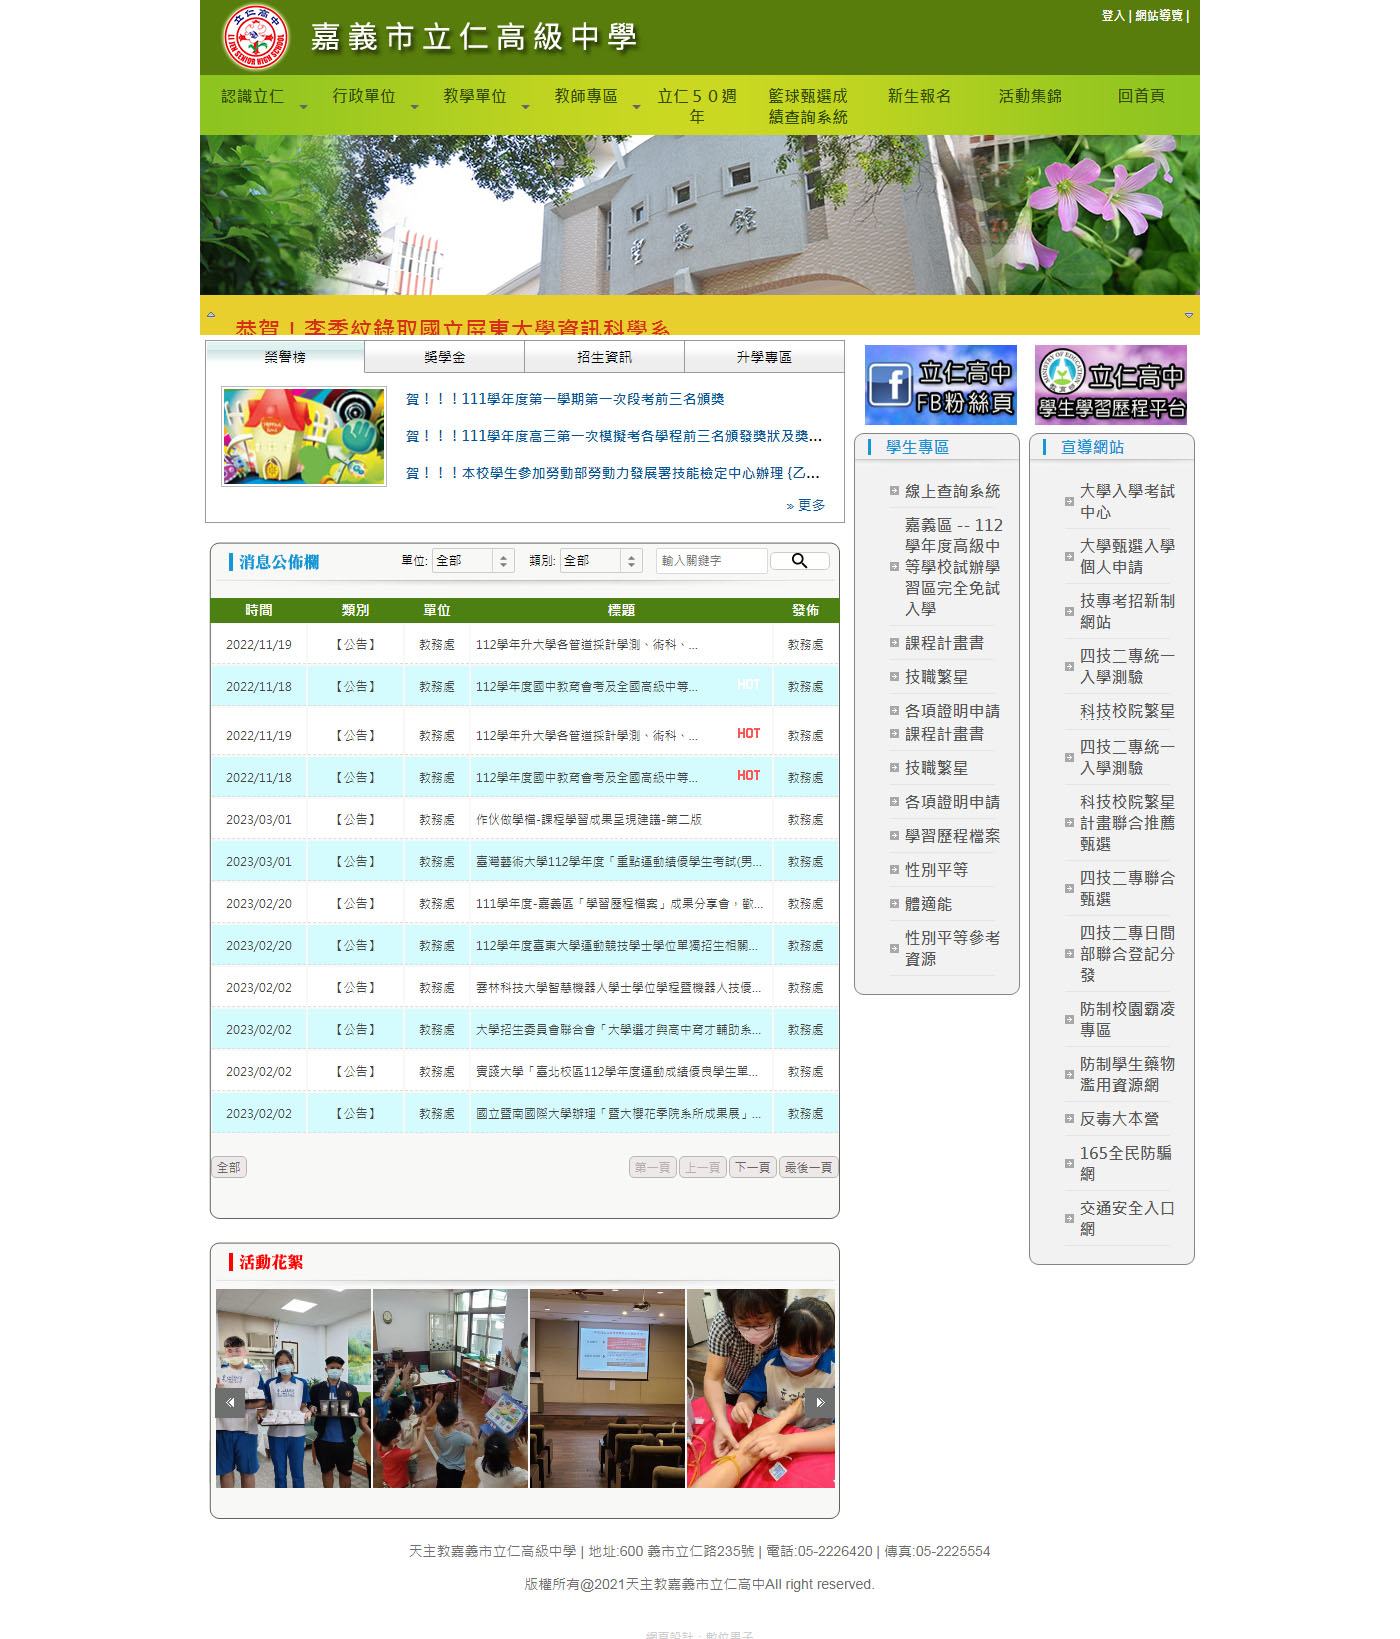
Task: Click marquee down arrow at right edge
Action: [1188, 315]
